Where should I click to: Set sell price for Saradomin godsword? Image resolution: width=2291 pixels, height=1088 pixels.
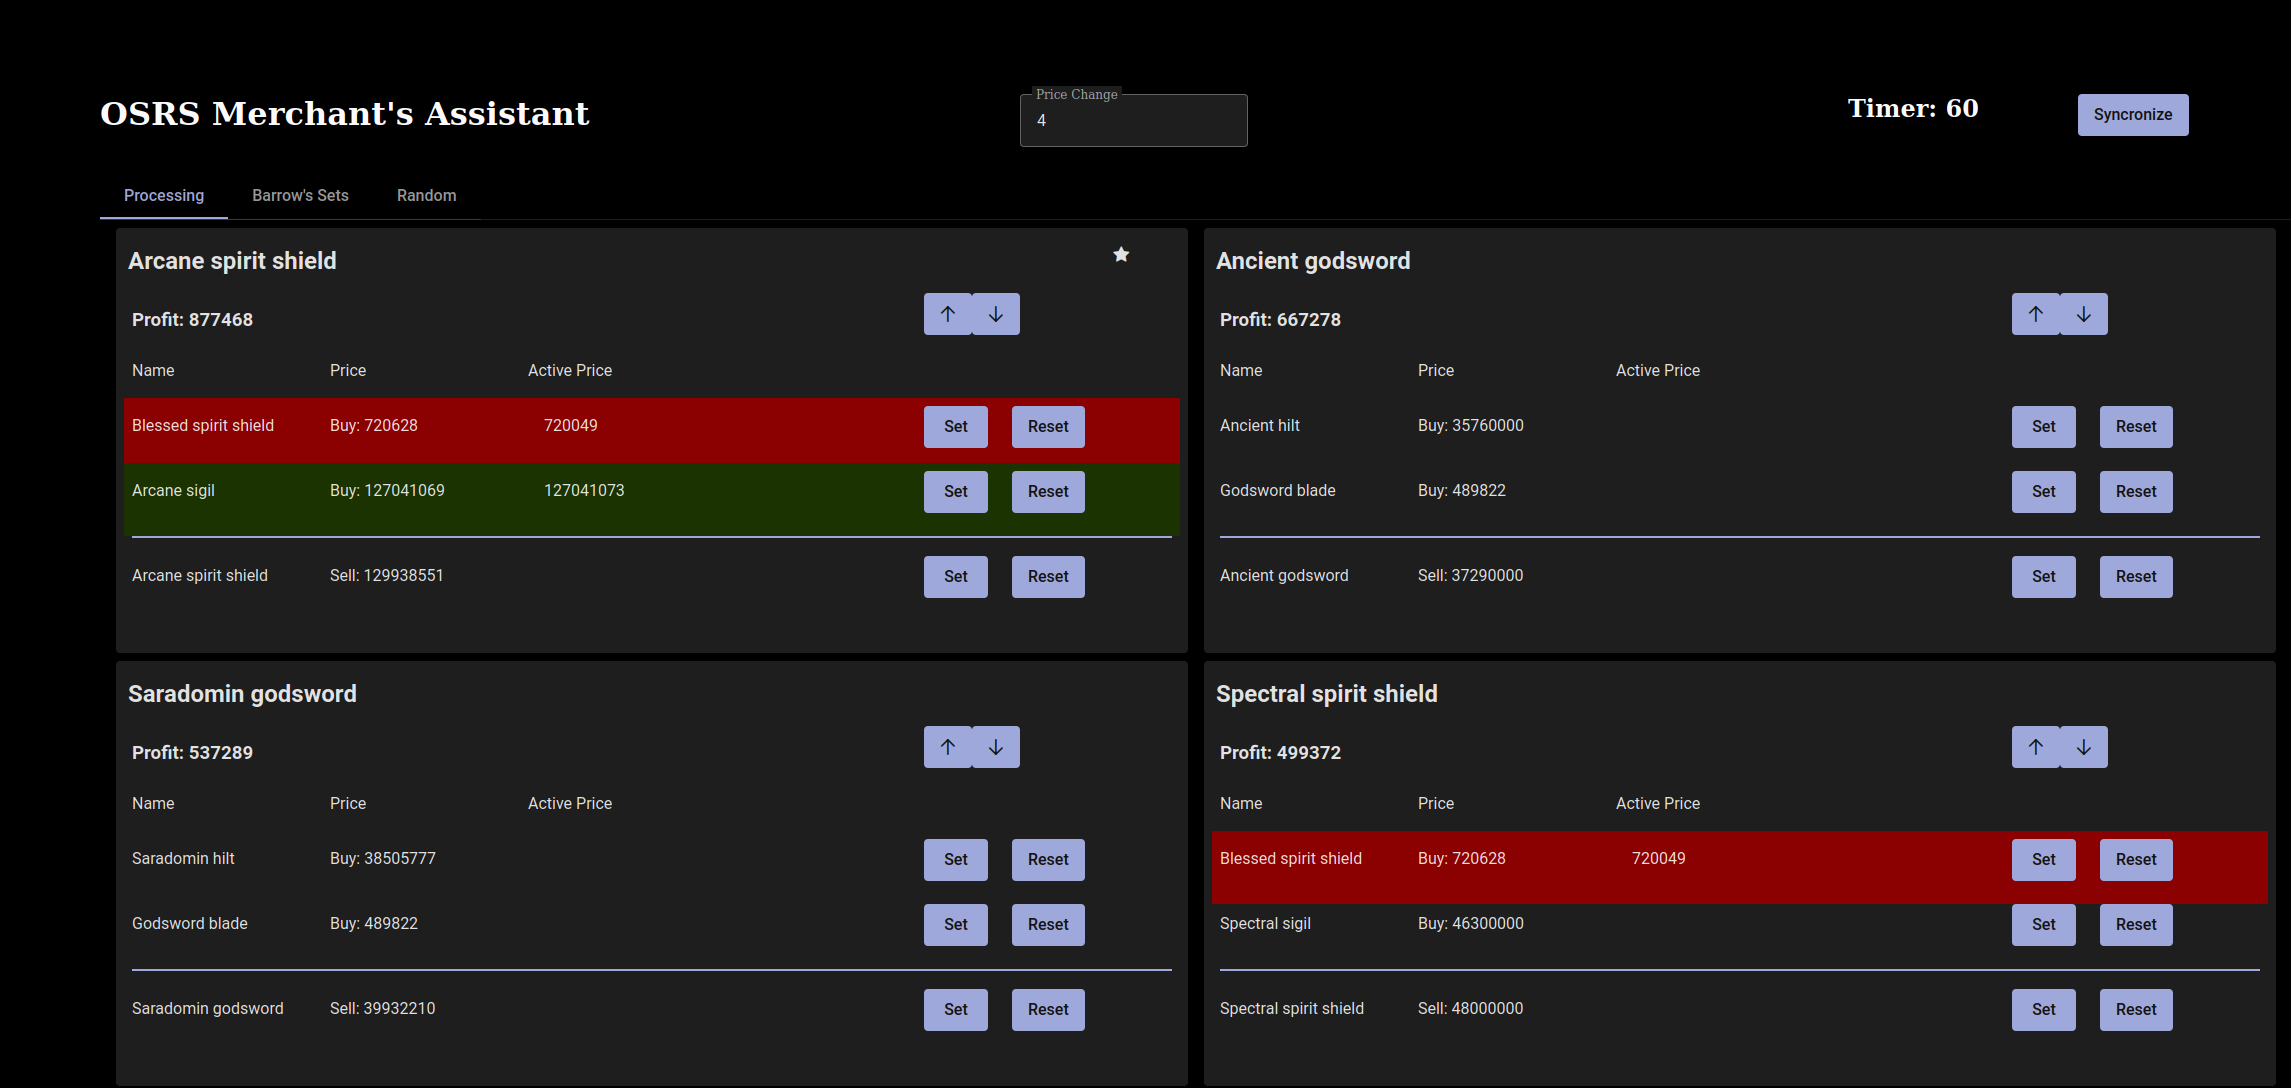[x=956, y=1010]
